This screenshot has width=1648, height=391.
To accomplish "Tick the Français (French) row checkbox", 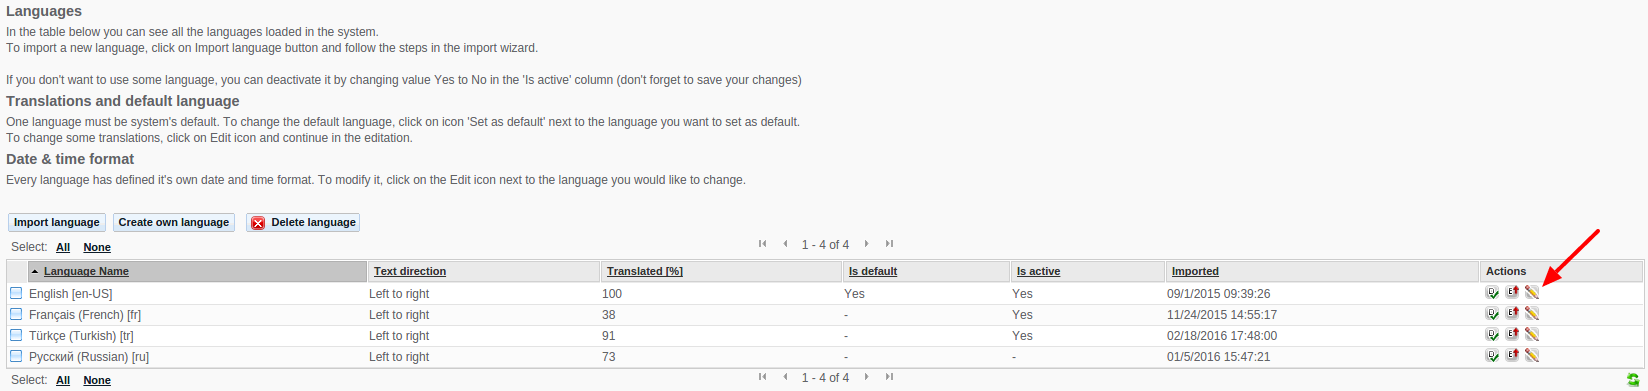I will (16, 314).
